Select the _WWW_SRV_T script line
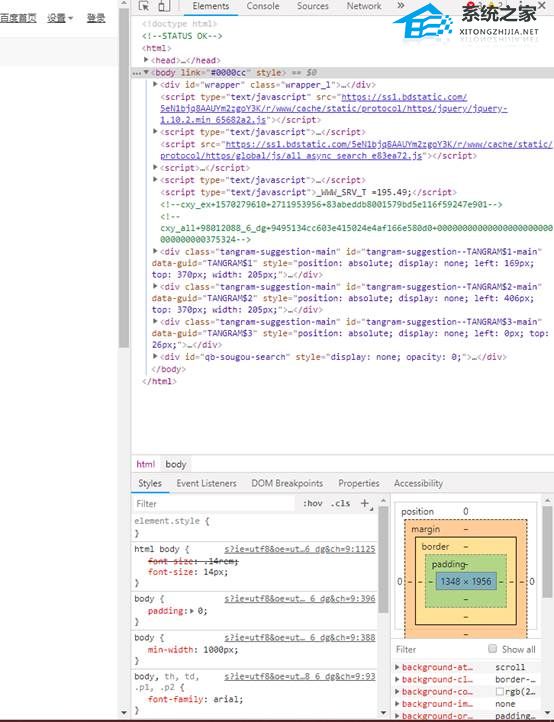 pyautogui.click(x=309, y=192)
